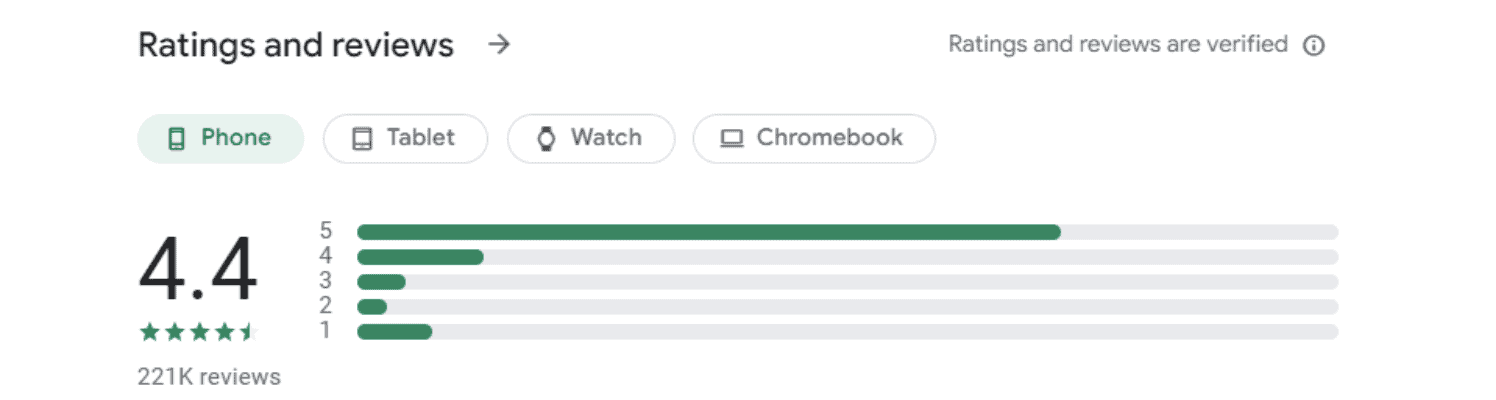Click the info icon beside verified text
The width and height of the screenshot is (1496, 400).
(1314, 45)
